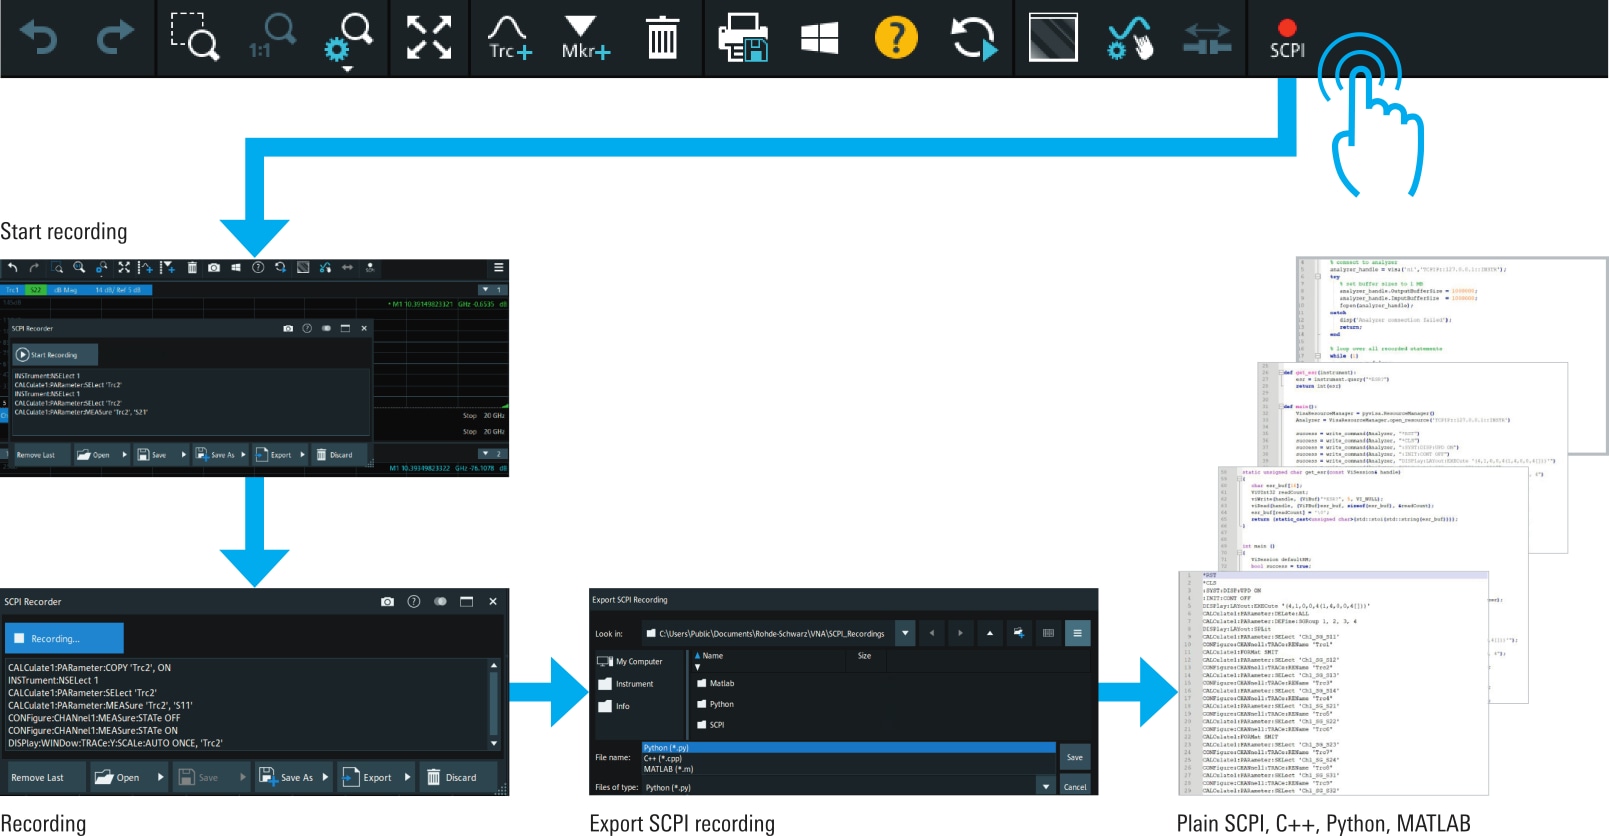
Task: Go up one folder in the Export dialog
Action: pos(990,633)
